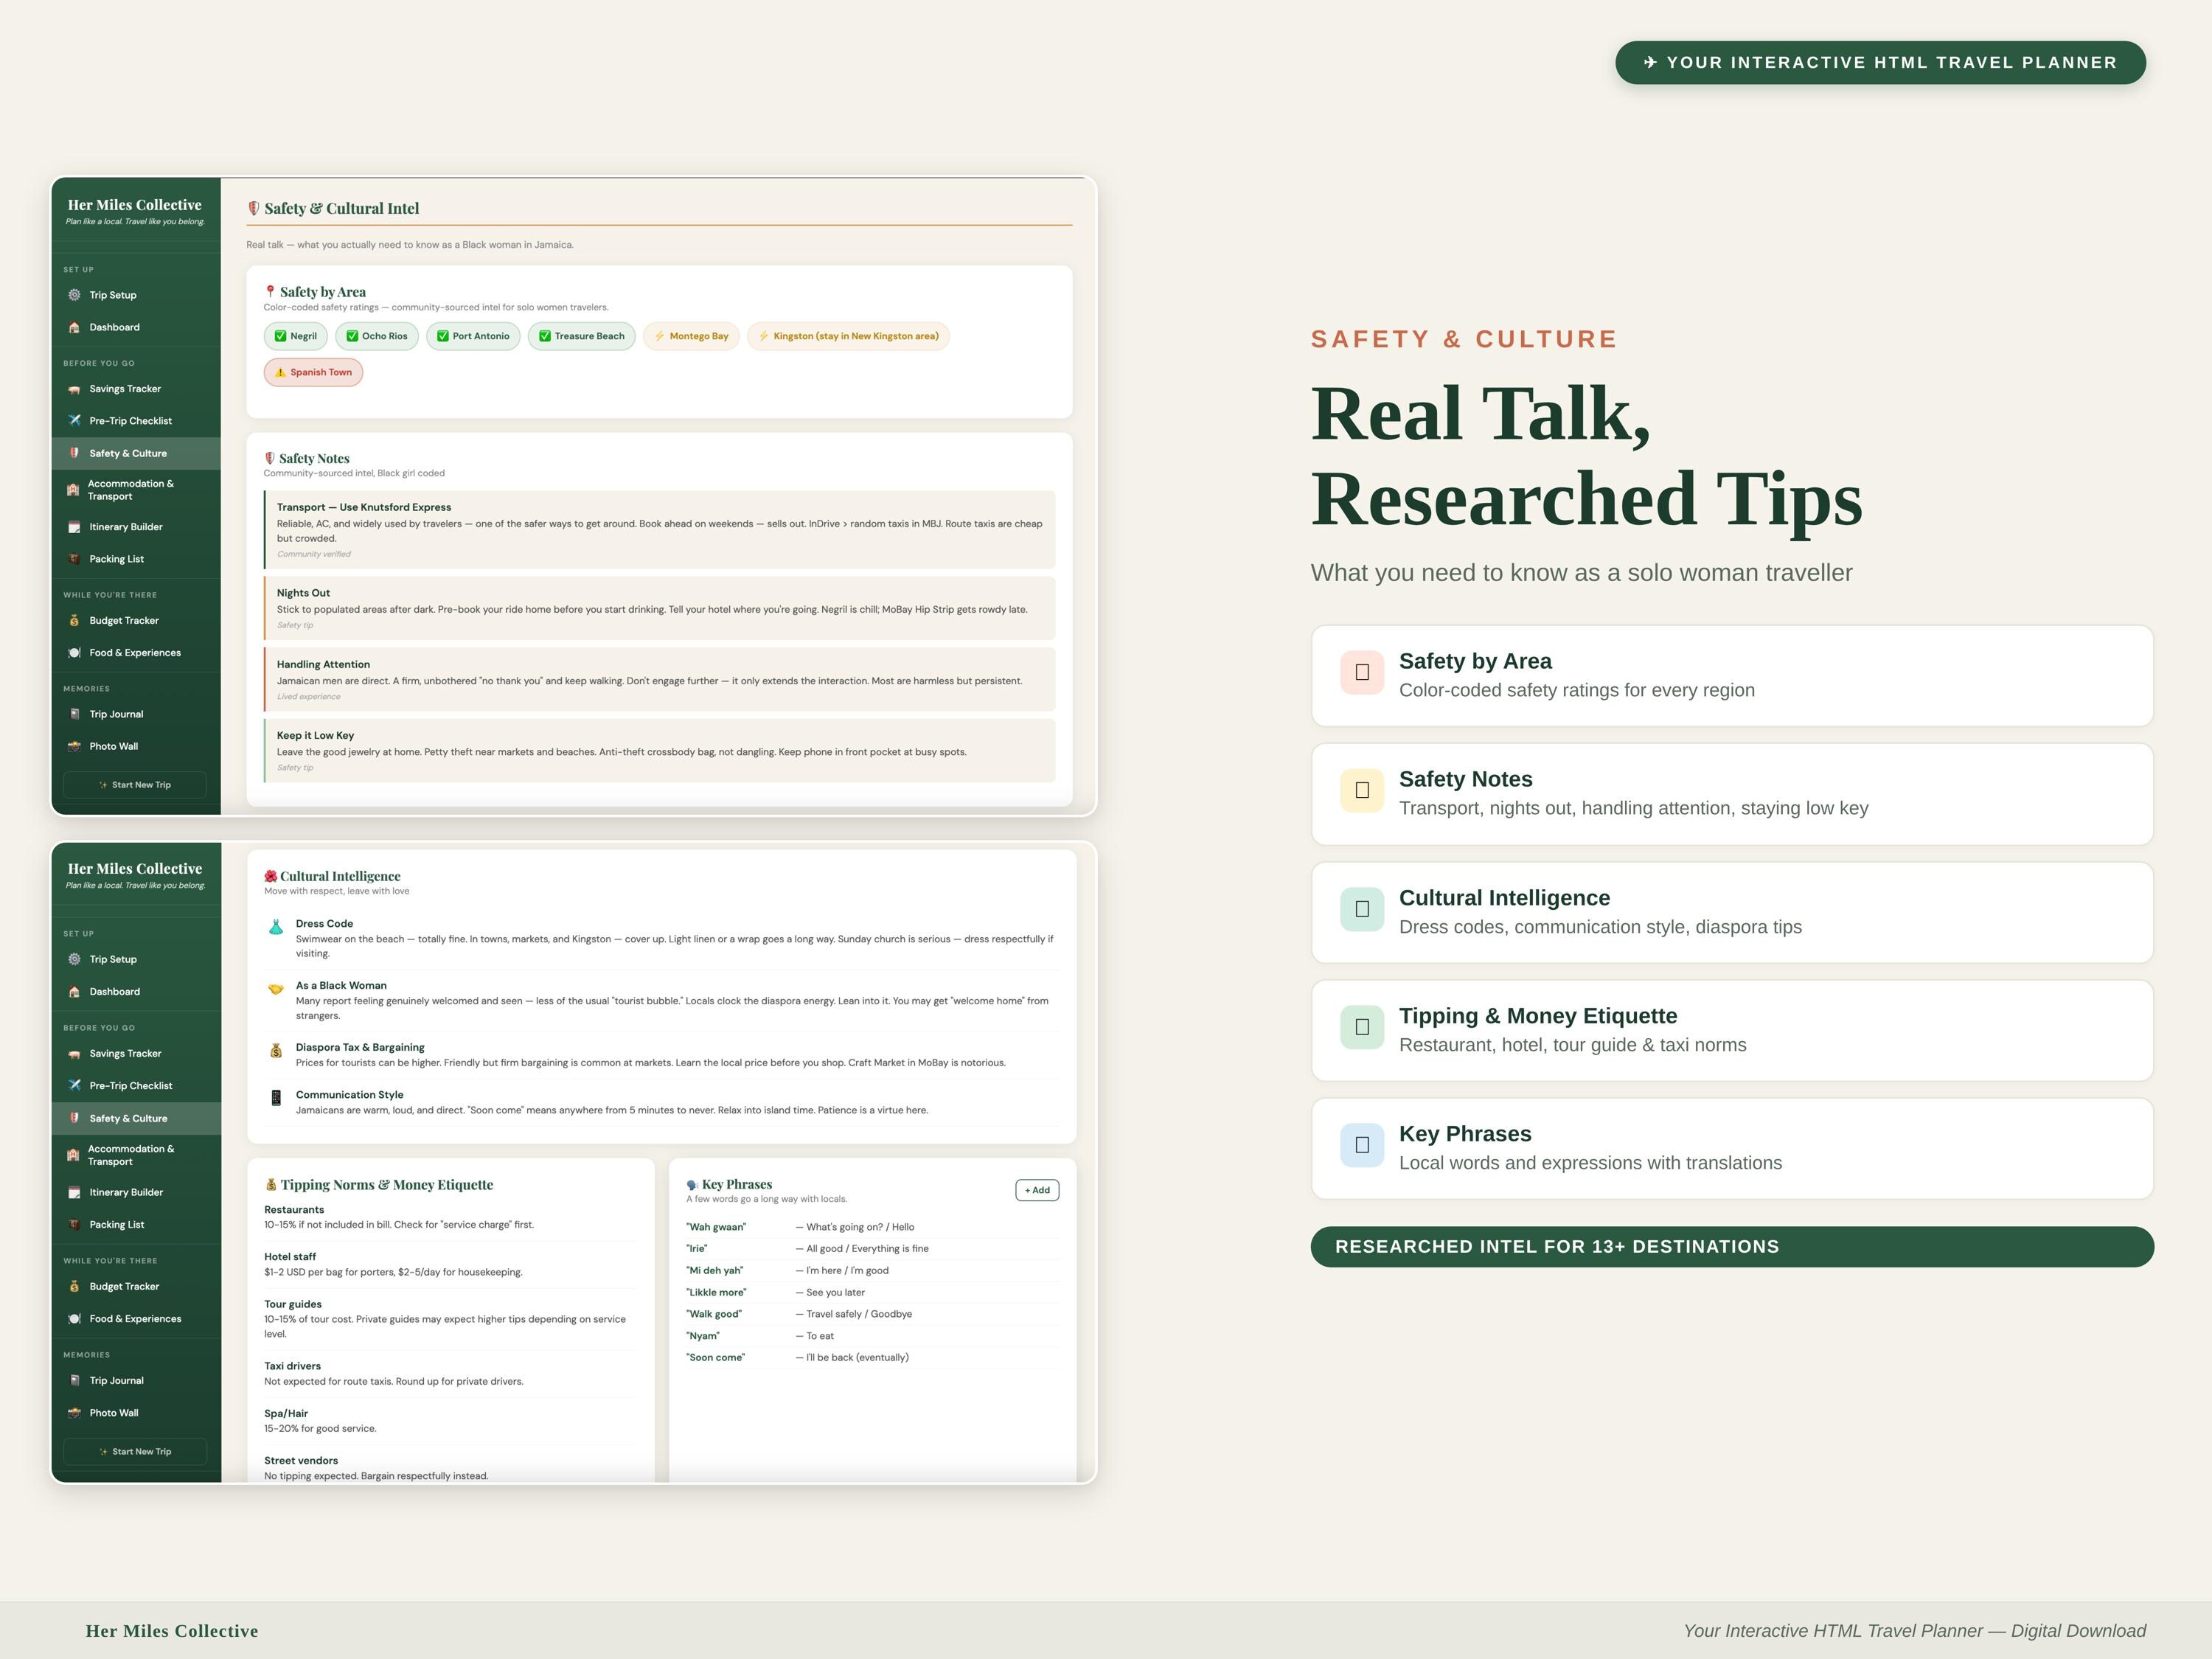
Task: Click the Packing List suitcase icon in lower planner
Action: [x=74, y=1224]
